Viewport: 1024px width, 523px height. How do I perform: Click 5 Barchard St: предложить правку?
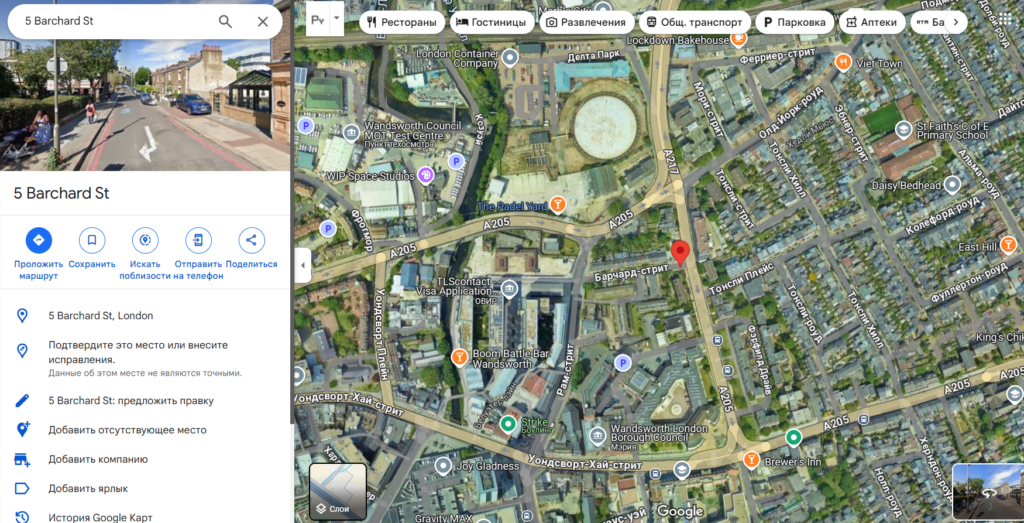pyautogui.click(x=131, y=400)
